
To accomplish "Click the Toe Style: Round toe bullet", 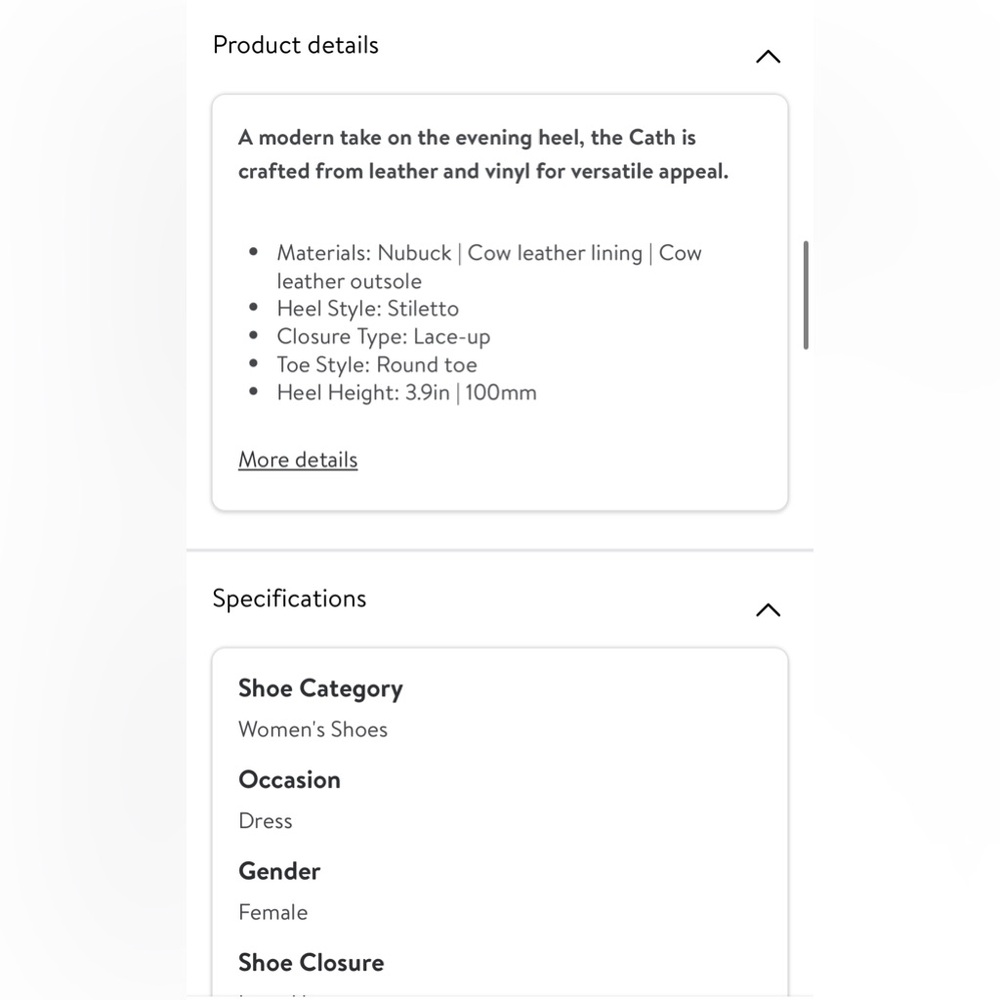I will (376, 365).
